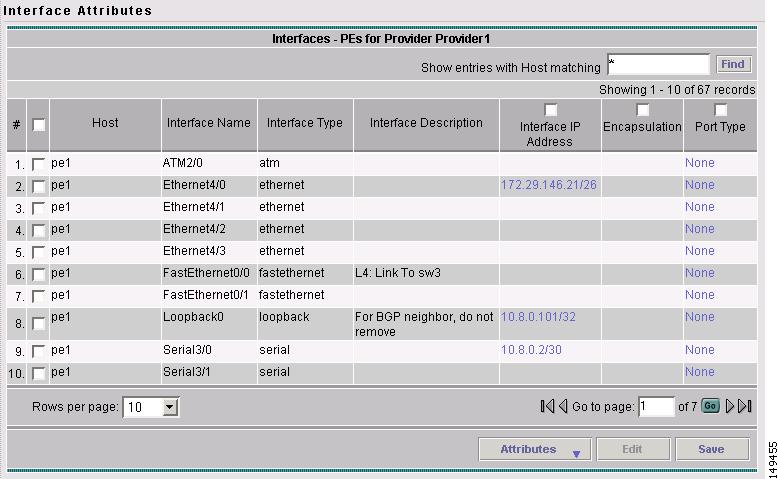Screen dimensions: 778x479
Task: Click description 'For BGP neighbor, do not remove'
Action: pos(424,324)
